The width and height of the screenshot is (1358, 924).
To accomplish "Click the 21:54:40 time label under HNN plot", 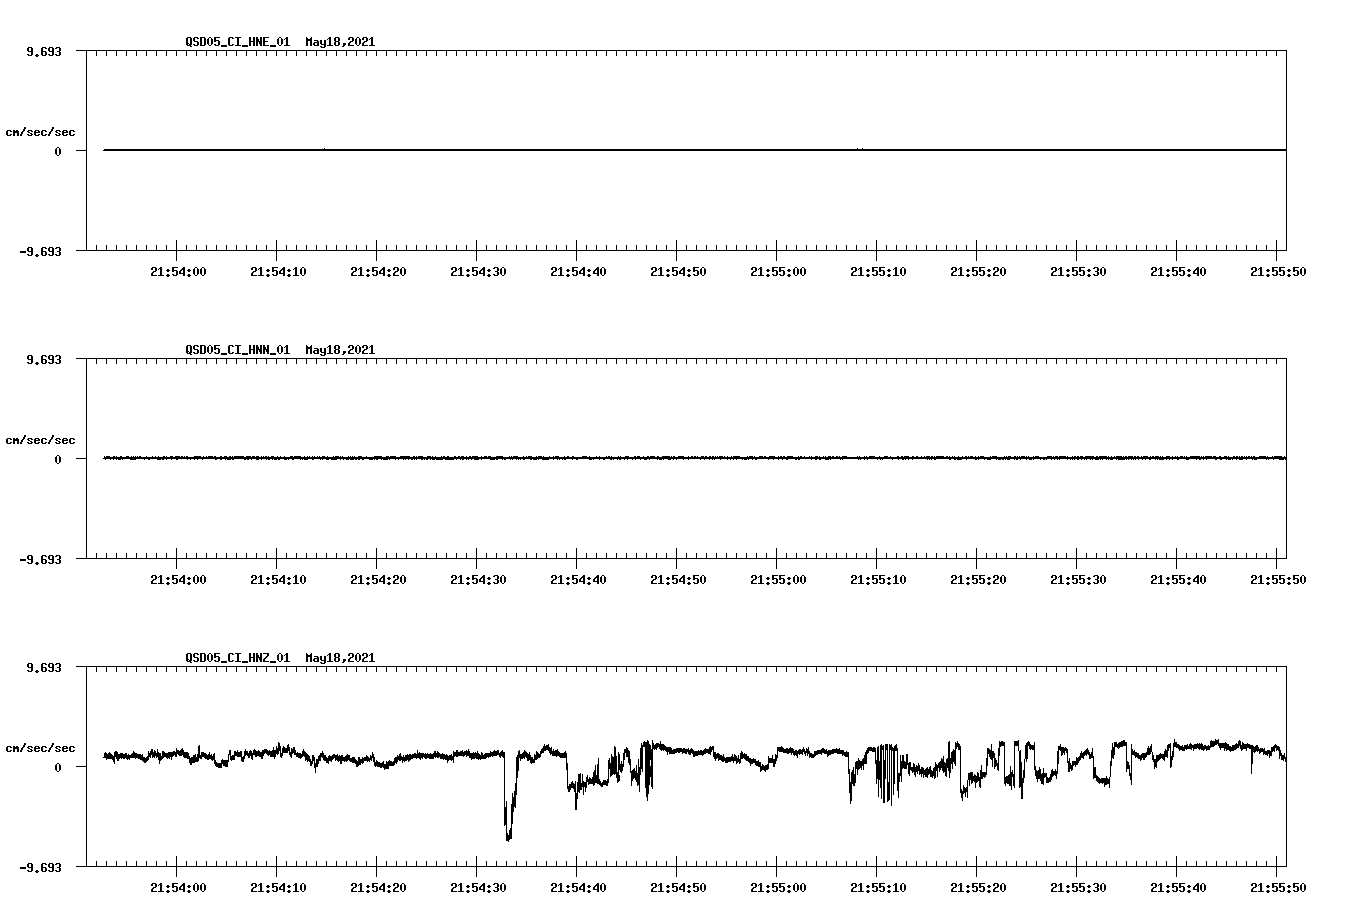I will point(578,579).
